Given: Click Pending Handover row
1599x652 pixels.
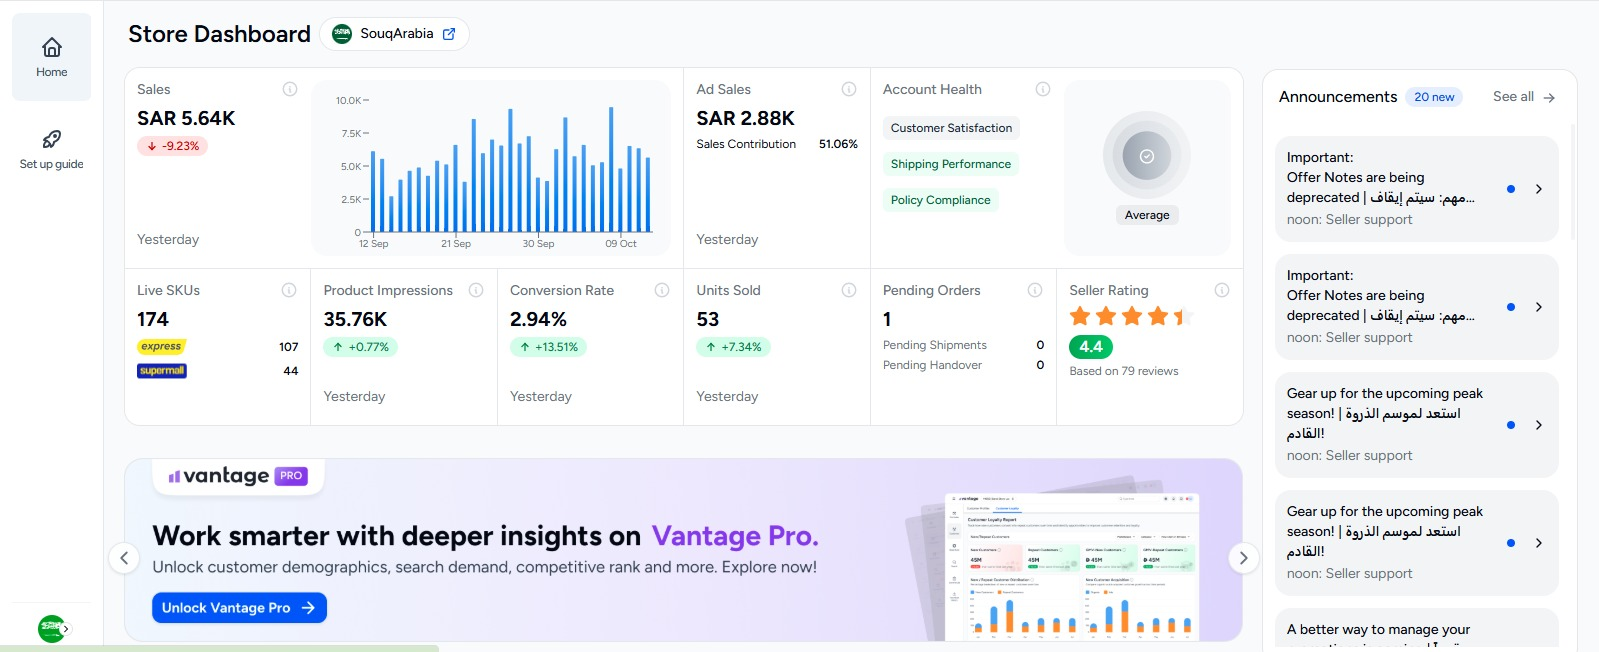Looking at the screenshot, I should click(x=963, y=365).
